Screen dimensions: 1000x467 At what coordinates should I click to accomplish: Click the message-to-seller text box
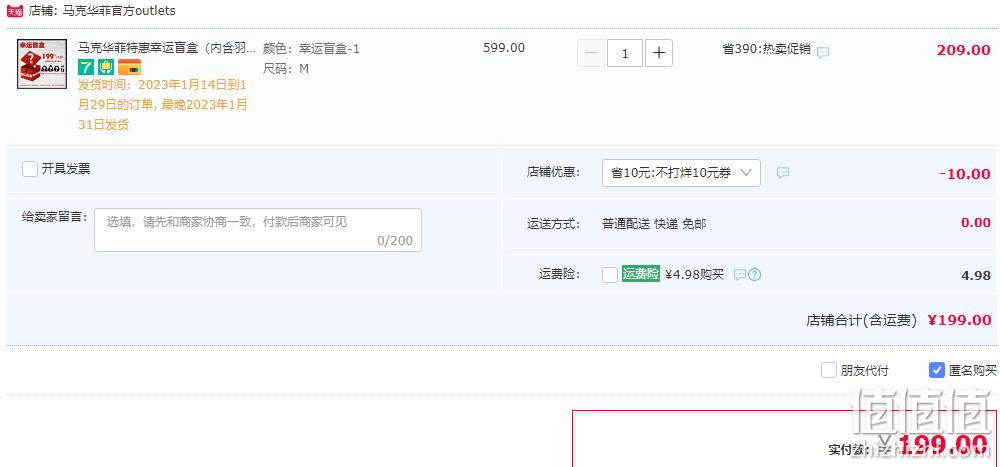tap(258, 230)
